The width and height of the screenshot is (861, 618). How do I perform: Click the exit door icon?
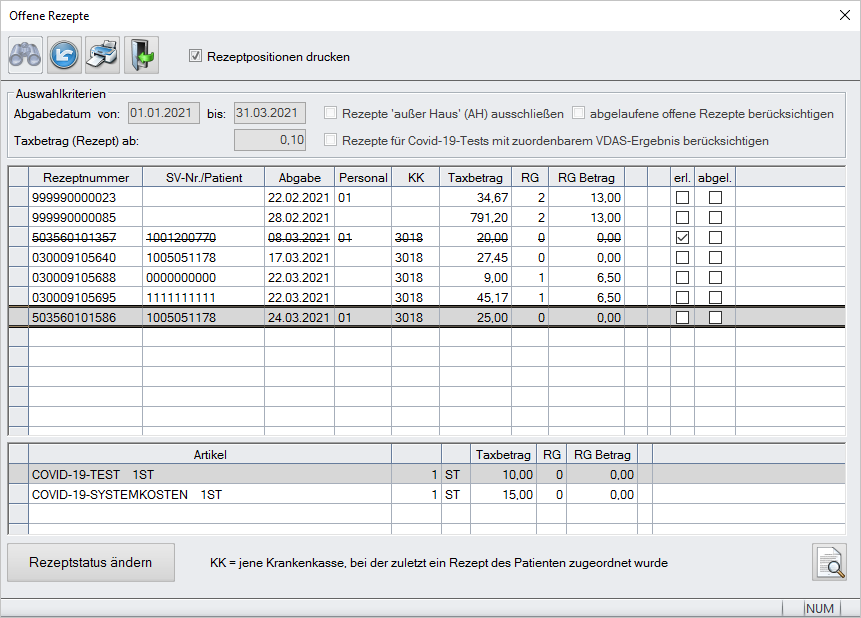(x=141, y=55)
